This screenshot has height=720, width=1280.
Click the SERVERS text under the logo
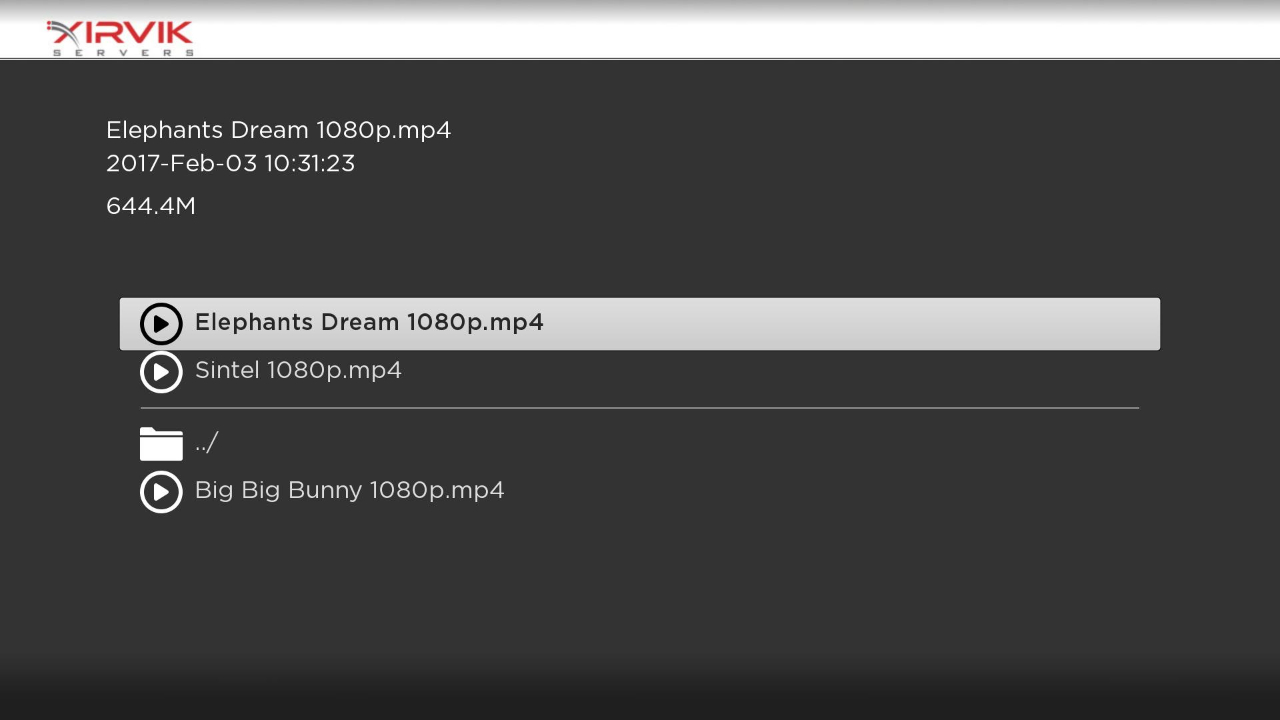point(123,53)
